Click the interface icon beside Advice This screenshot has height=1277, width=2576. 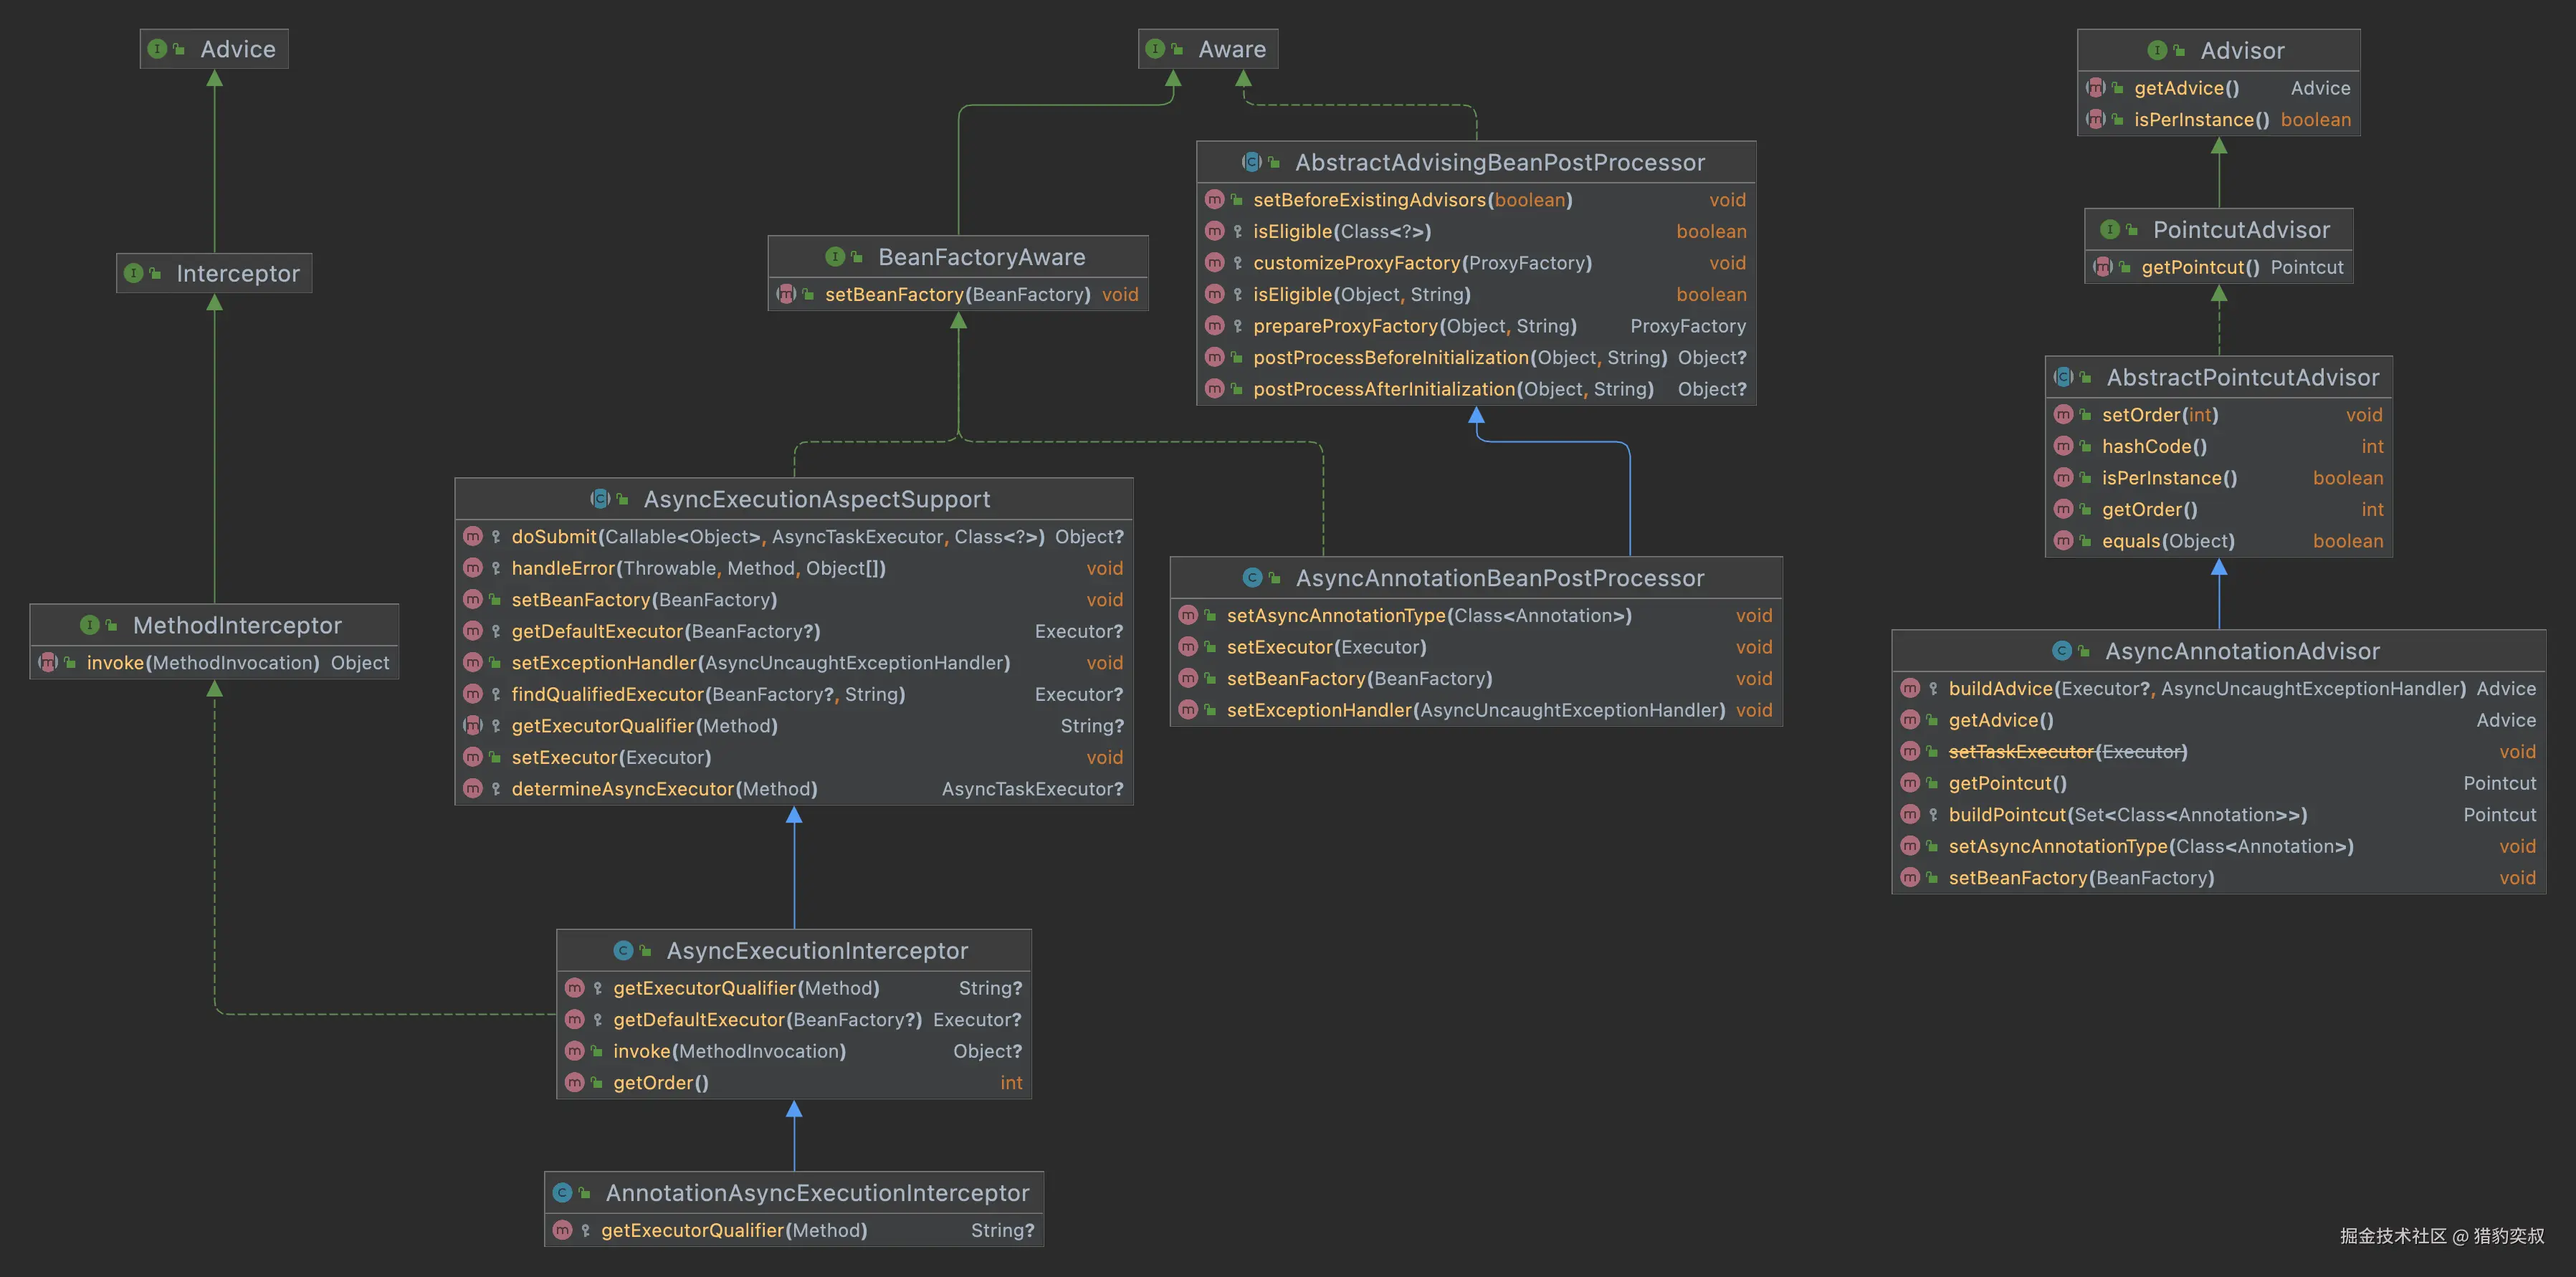[x=157, y=49]
